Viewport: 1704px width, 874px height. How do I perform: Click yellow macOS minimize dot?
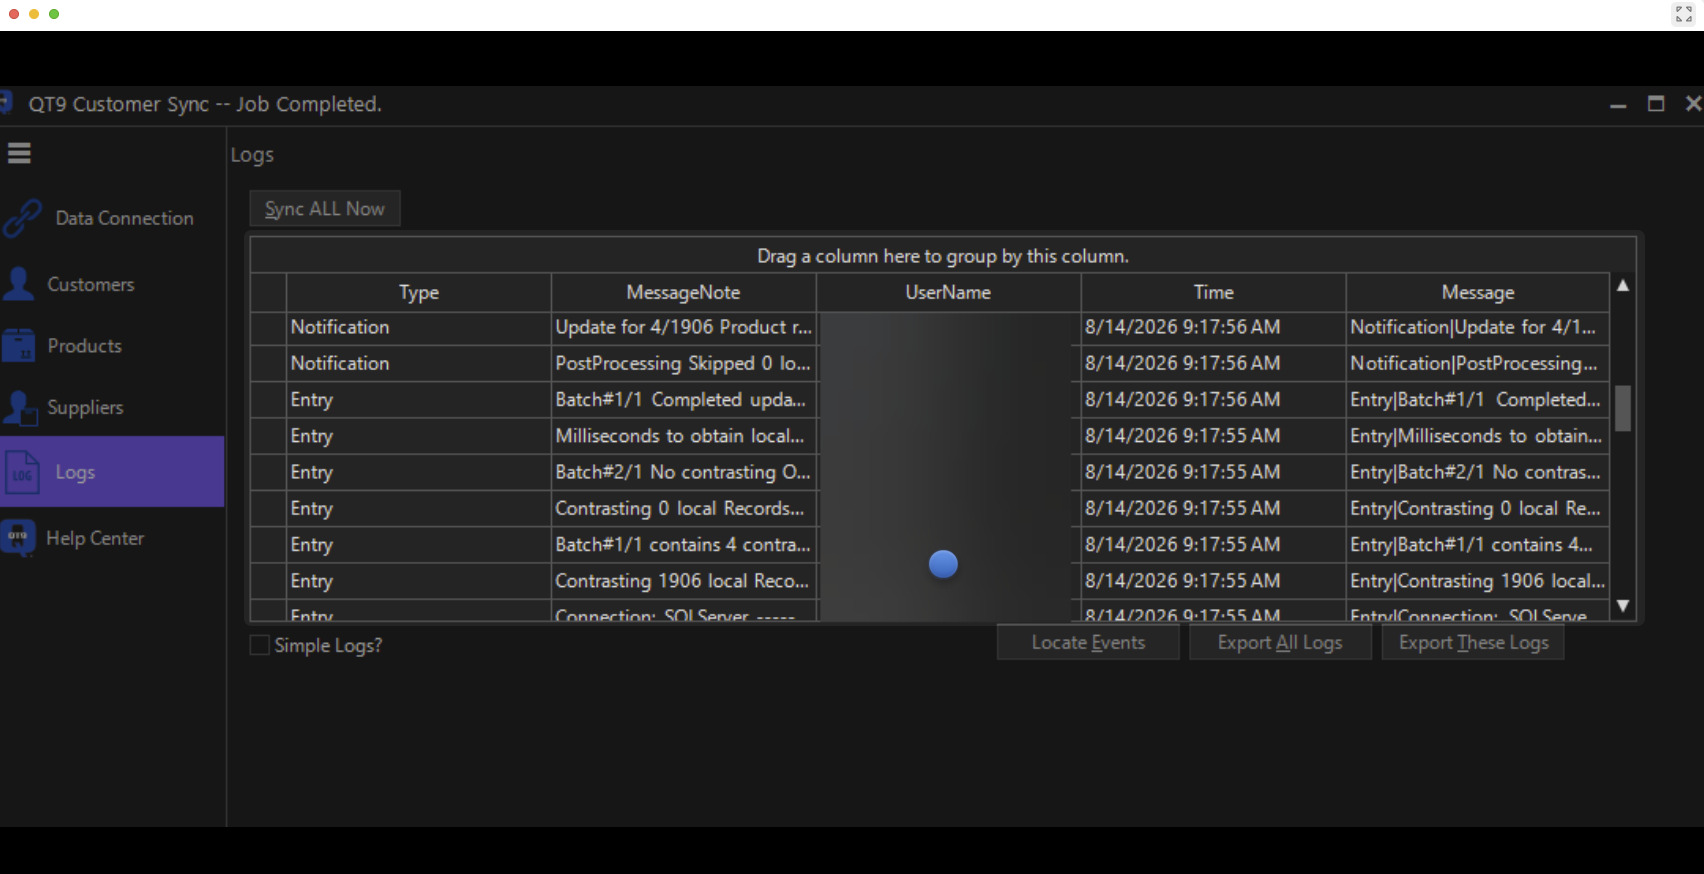pyautogui.click(x=34, y=14)
